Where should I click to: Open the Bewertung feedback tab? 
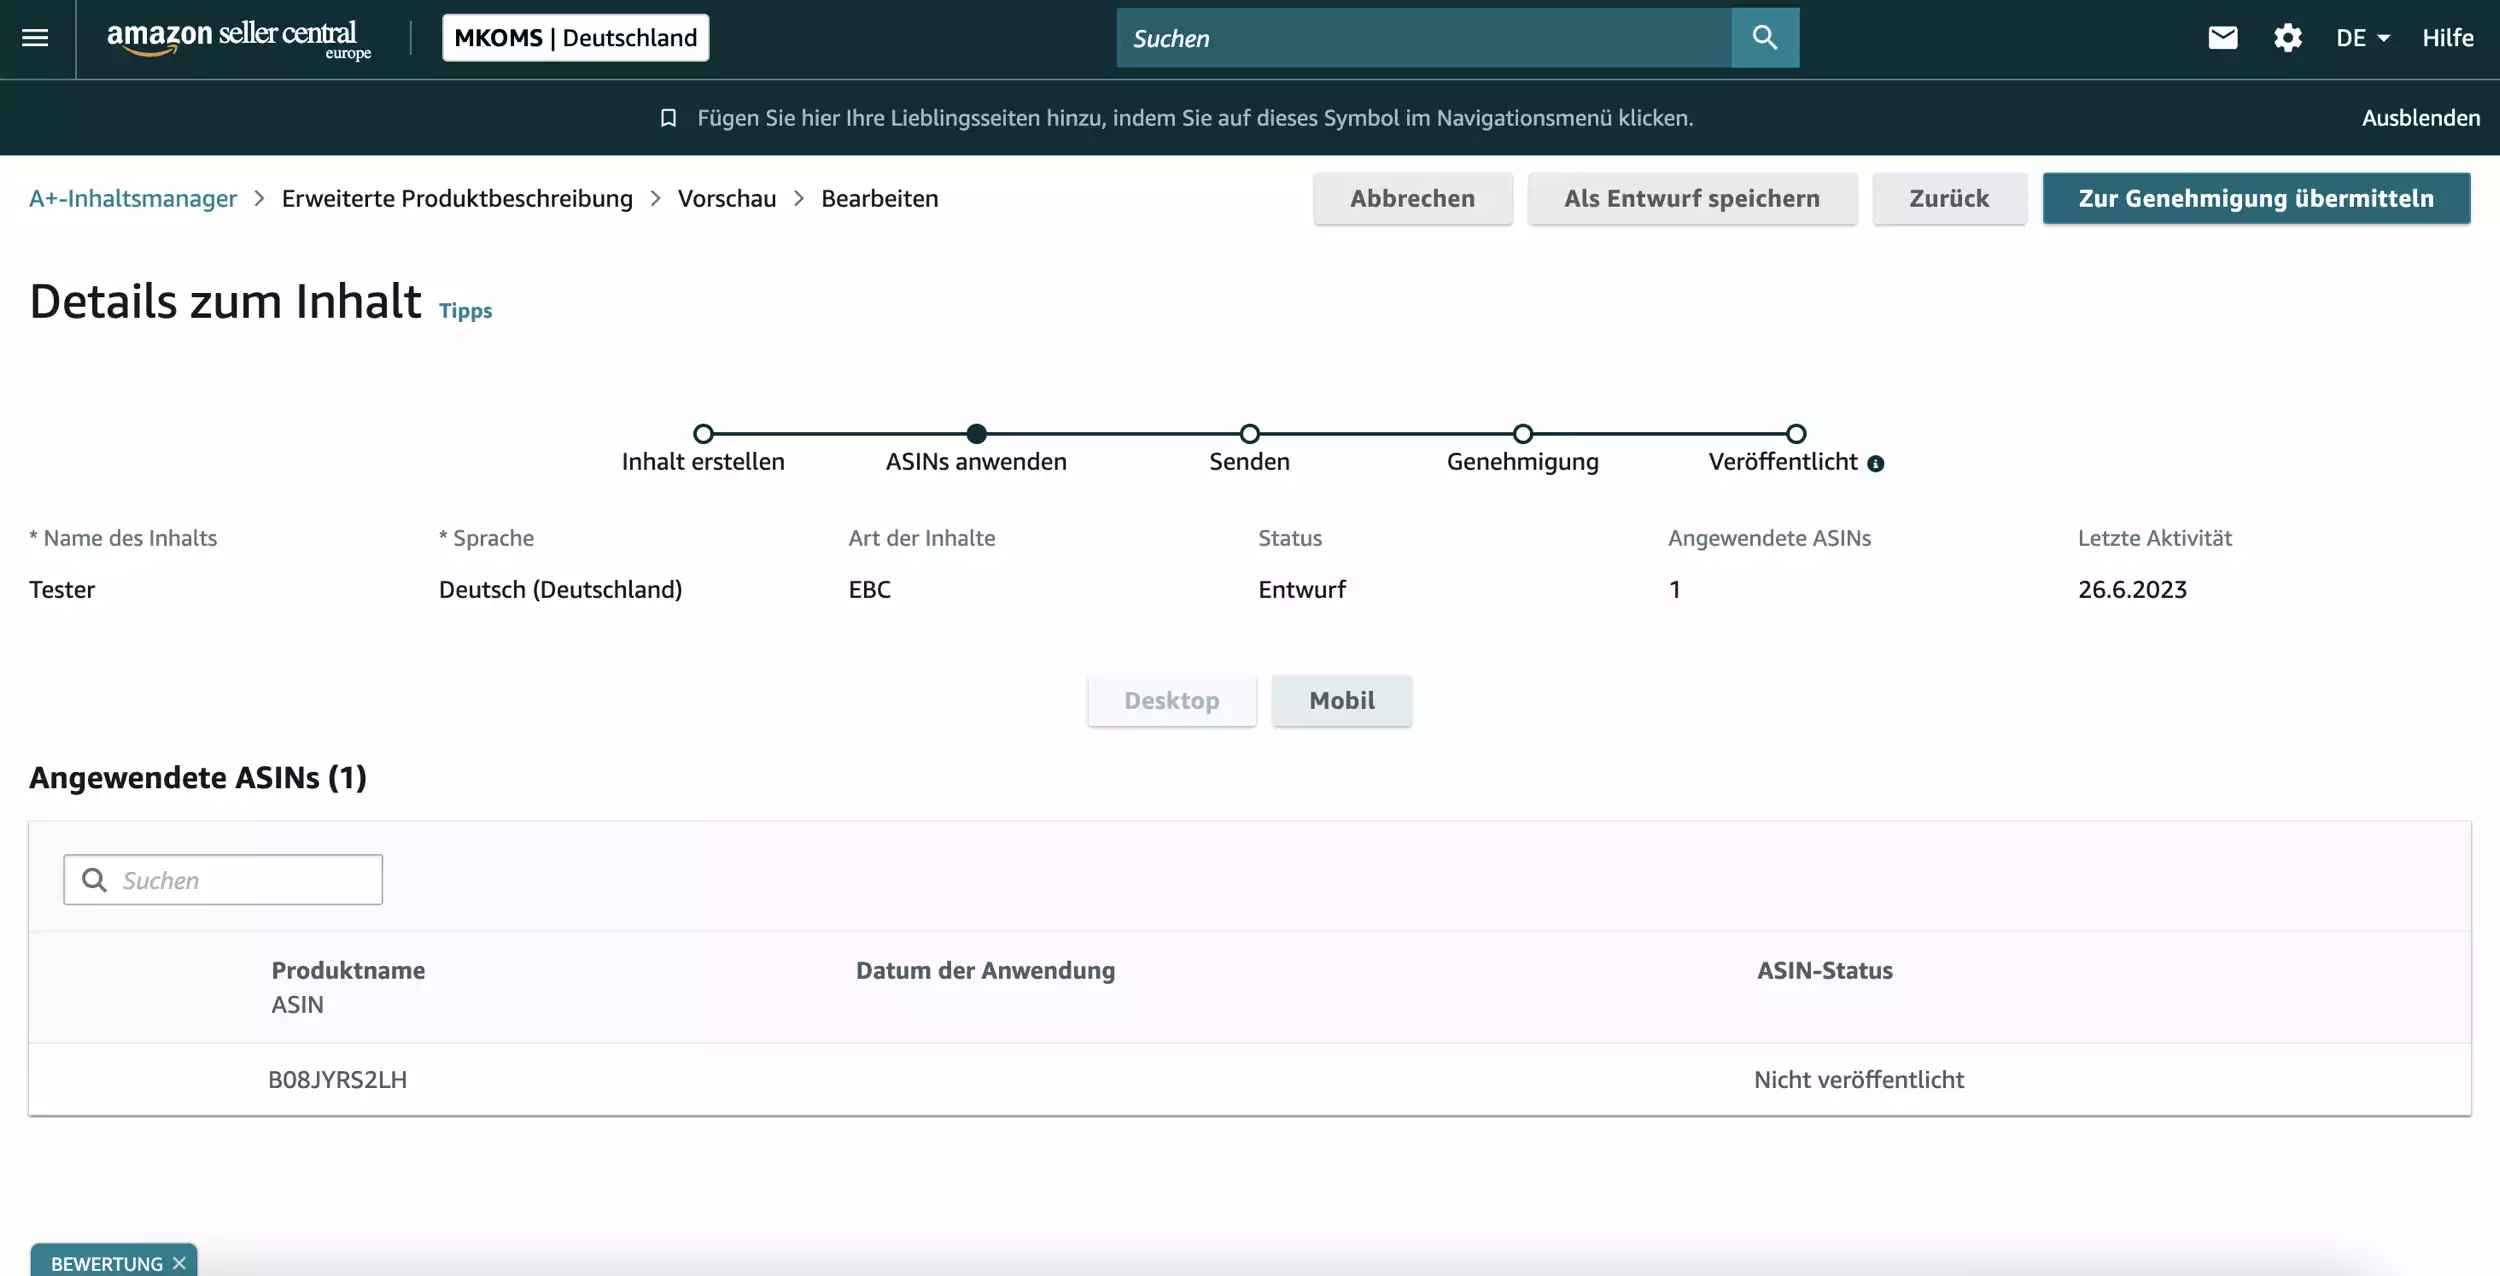tap(107, 1263)
